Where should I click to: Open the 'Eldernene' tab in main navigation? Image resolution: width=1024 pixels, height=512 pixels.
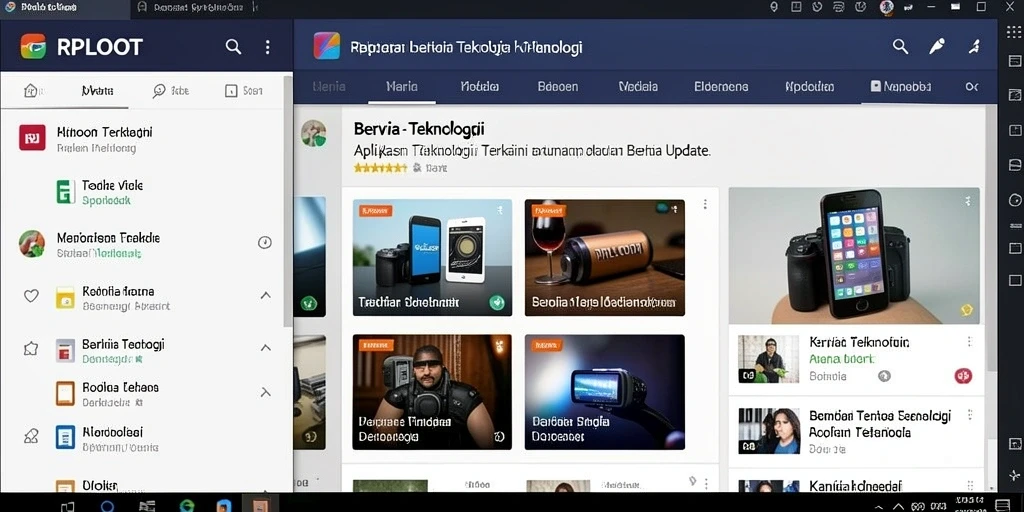click(721, 86)
